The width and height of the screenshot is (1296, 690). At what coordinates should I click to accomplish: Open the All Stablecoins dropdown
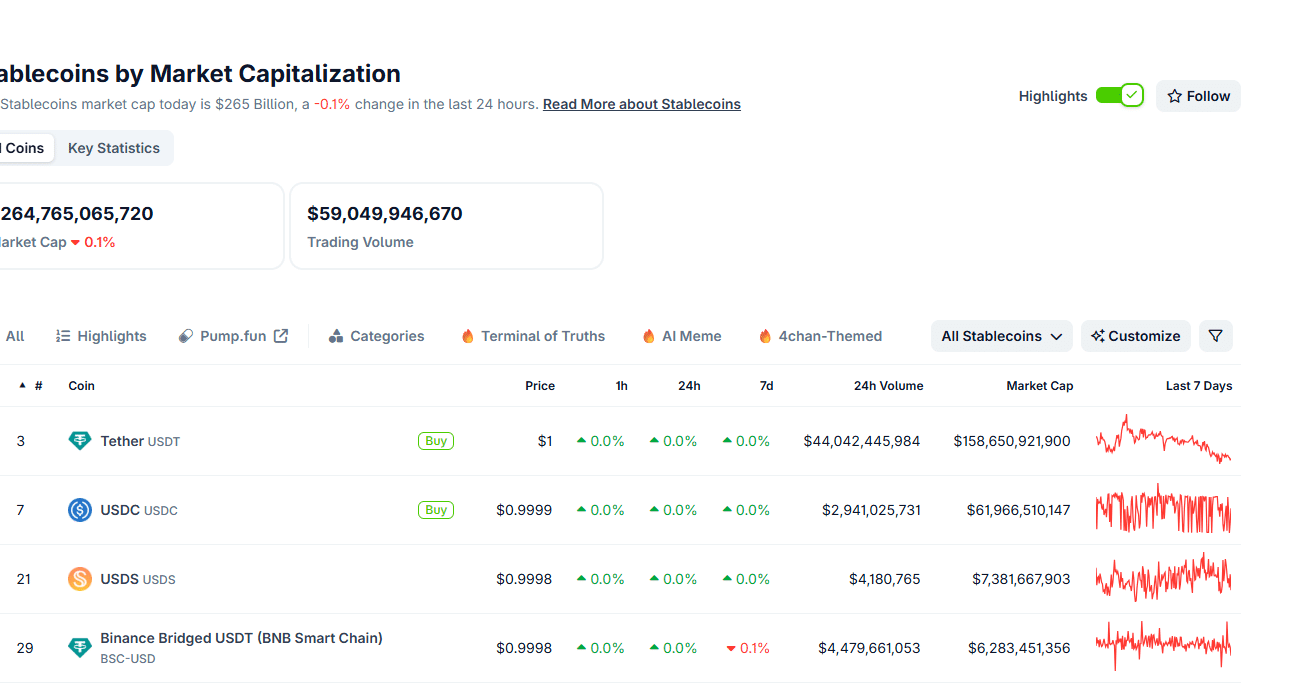click(1002, 336)
